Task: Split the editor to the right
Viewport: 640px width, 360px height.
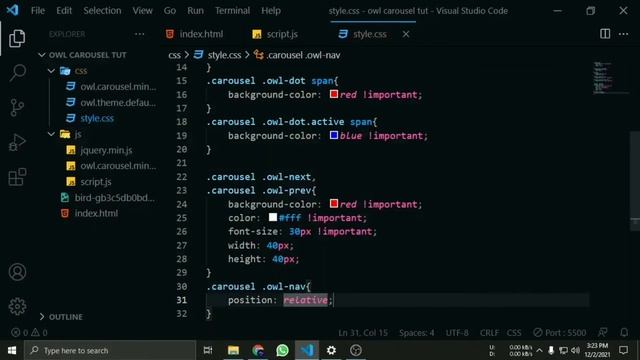Action: tap(605, 34)
